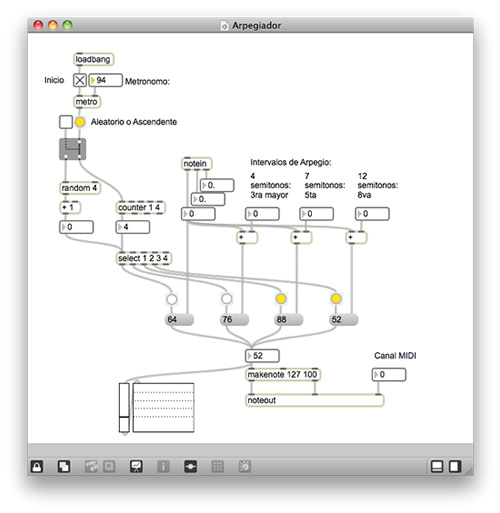This screenshot has width=500, height=513.
Task: Click the message box showing 88
Action: click(x=289, y=319)
